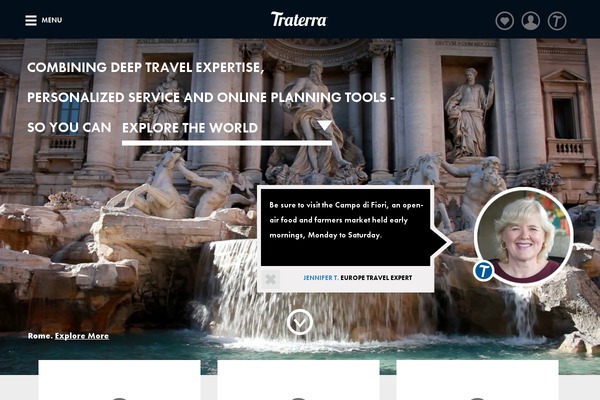Open the hamburger MENU icon
The width and height of the screenshot is (600, 400).
(x=31, y=20)
